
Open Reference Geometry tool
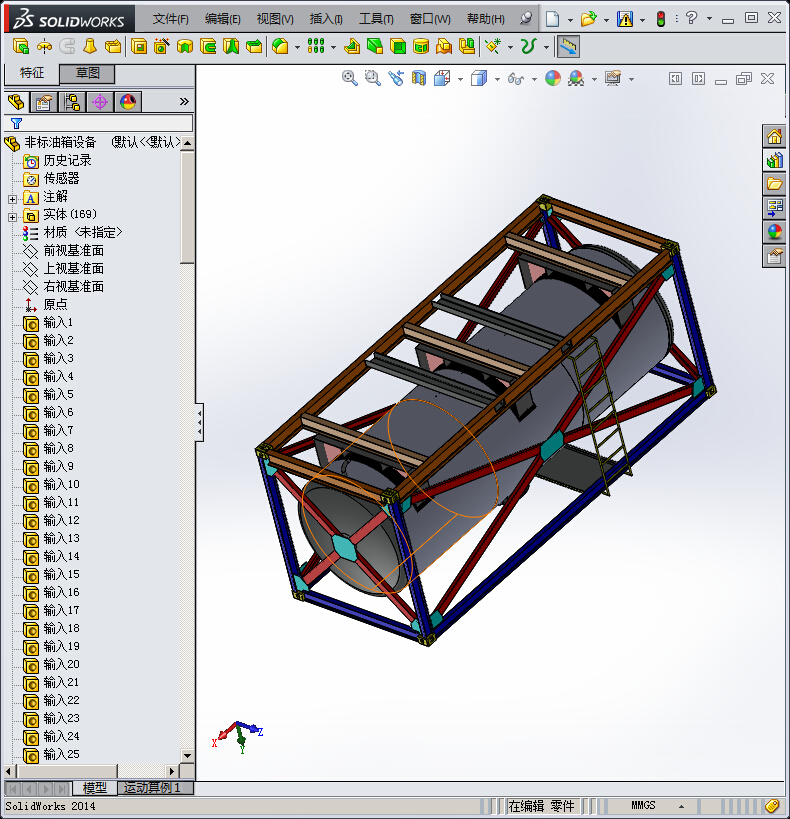pyautogui.click(x=492, y=47)
